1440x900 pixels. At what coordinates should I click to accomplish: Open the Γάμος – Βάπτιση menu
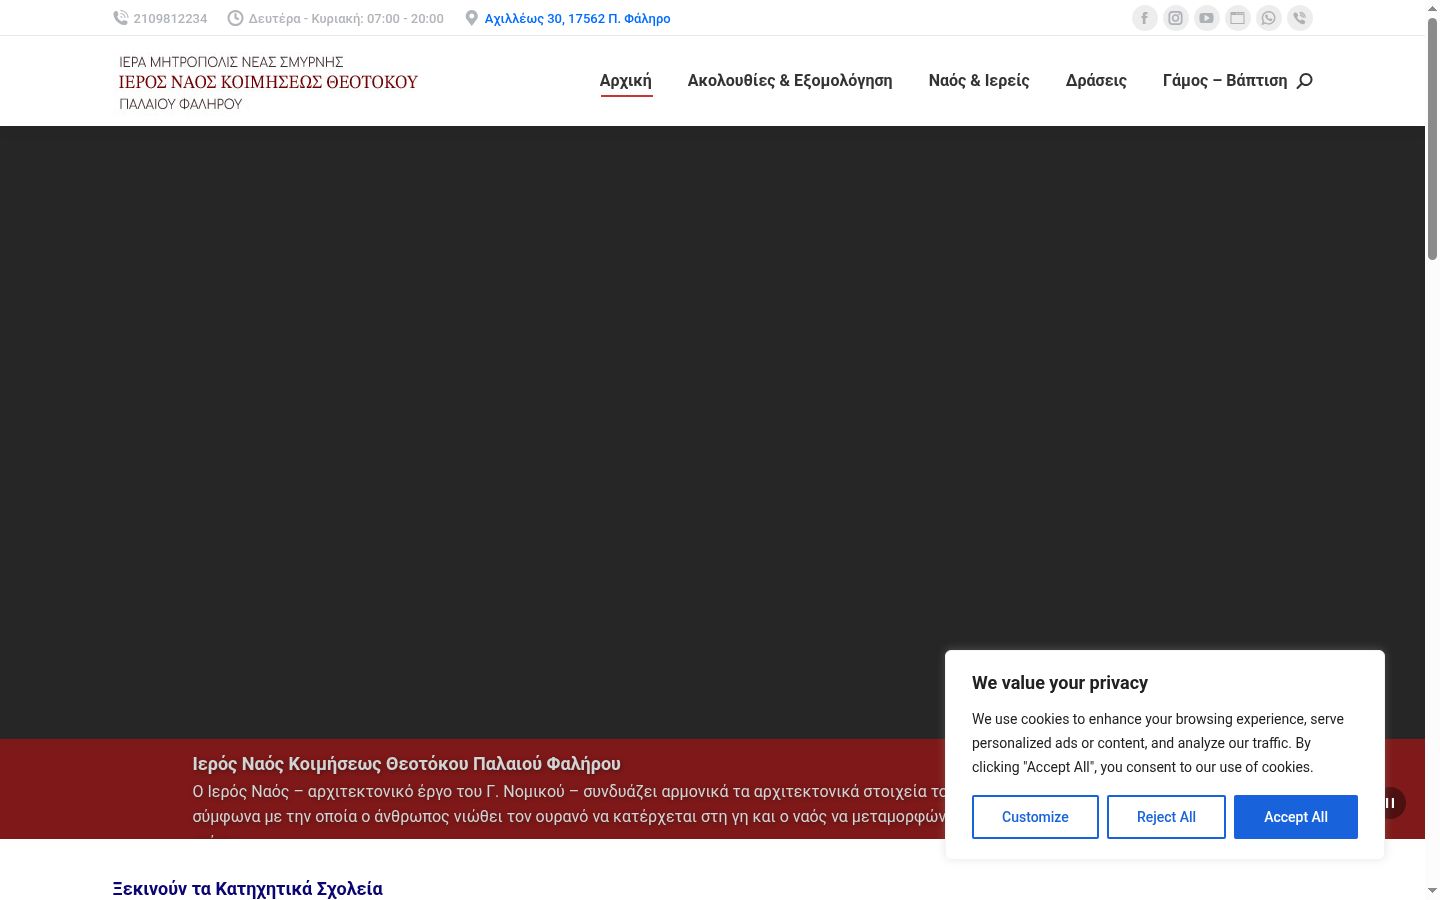(1225, 81)
